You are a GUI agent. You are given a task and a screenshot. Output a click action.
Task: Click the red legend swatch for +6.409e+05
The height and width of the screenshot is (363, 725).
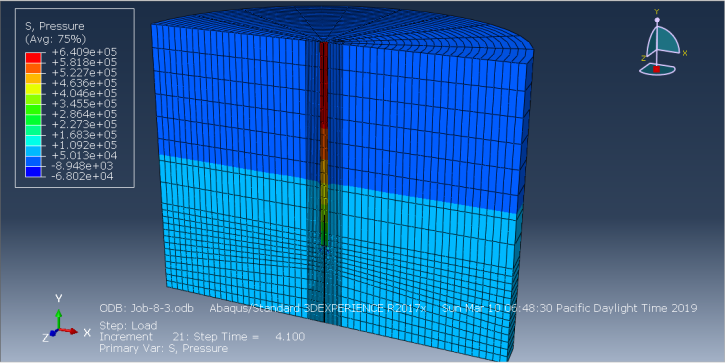click(33, 58)
